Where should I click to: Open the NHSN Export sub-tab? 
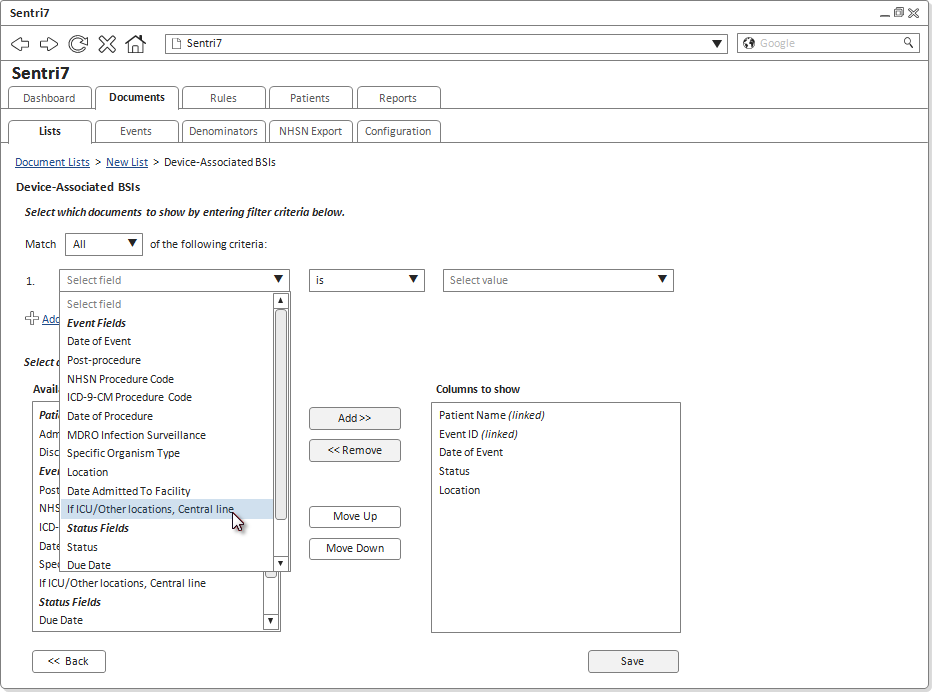coord(310,131)
